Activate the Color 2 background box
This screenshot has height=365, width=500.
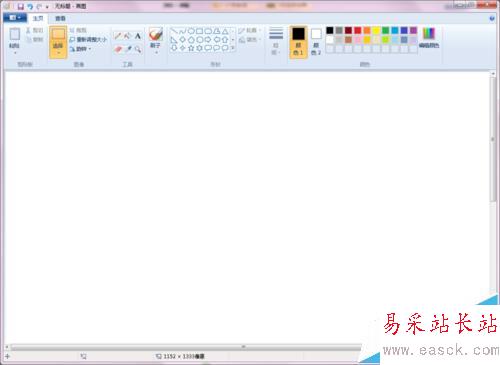pyautogui.click(x=316, y=42)
